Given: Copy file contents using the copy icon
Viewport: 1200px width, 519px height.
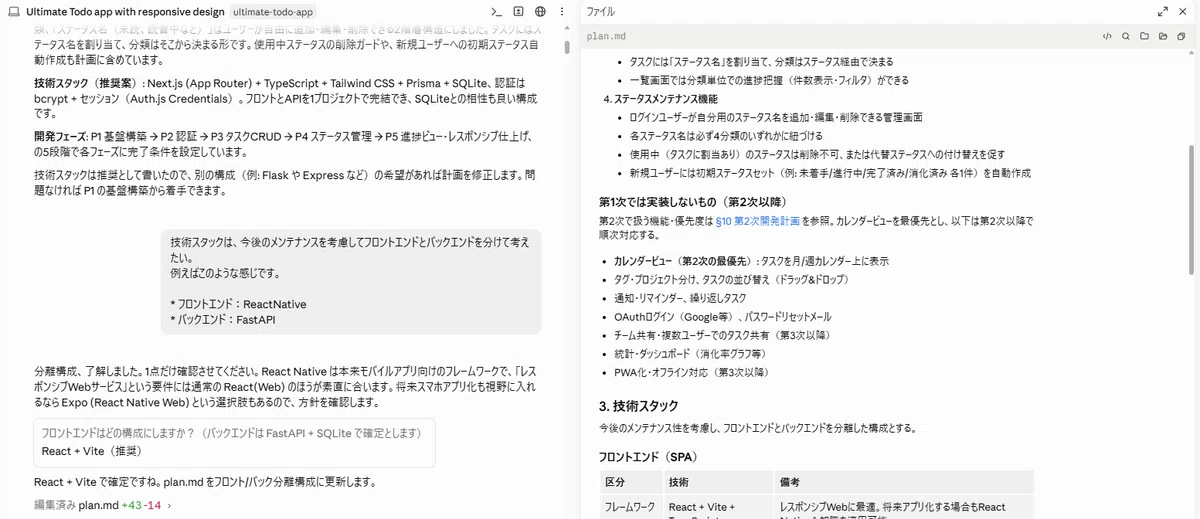Looking at the screenshot, I should coord(1182,36).
